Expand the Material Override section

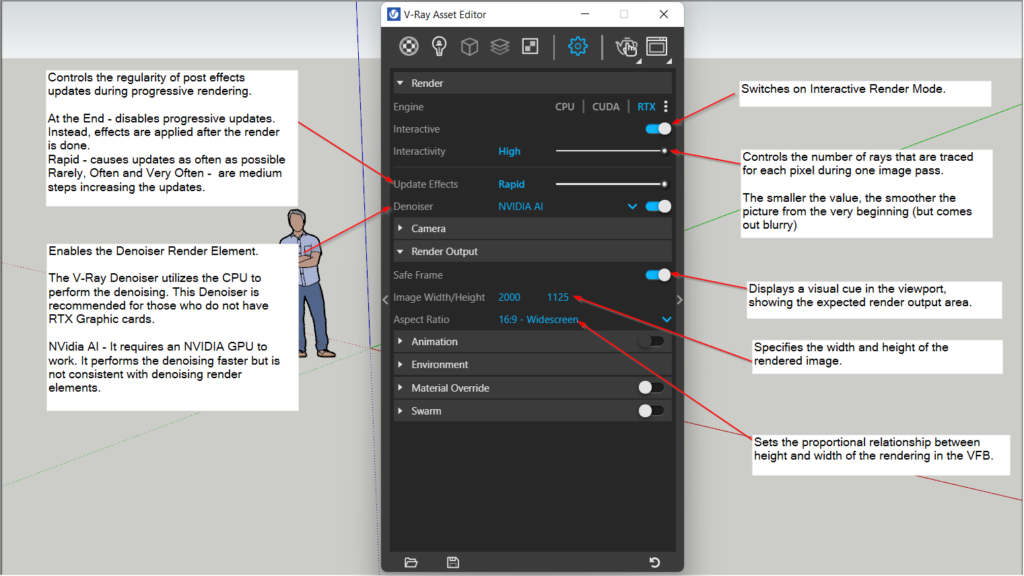[x=400, y=388]
